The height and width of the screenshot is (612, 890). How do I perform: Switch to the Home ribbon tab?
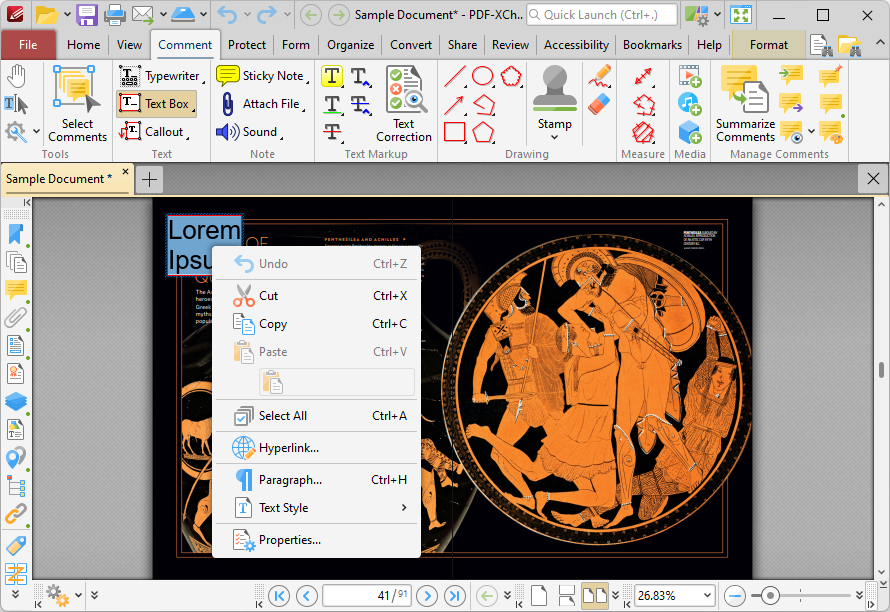coord(83,45)
